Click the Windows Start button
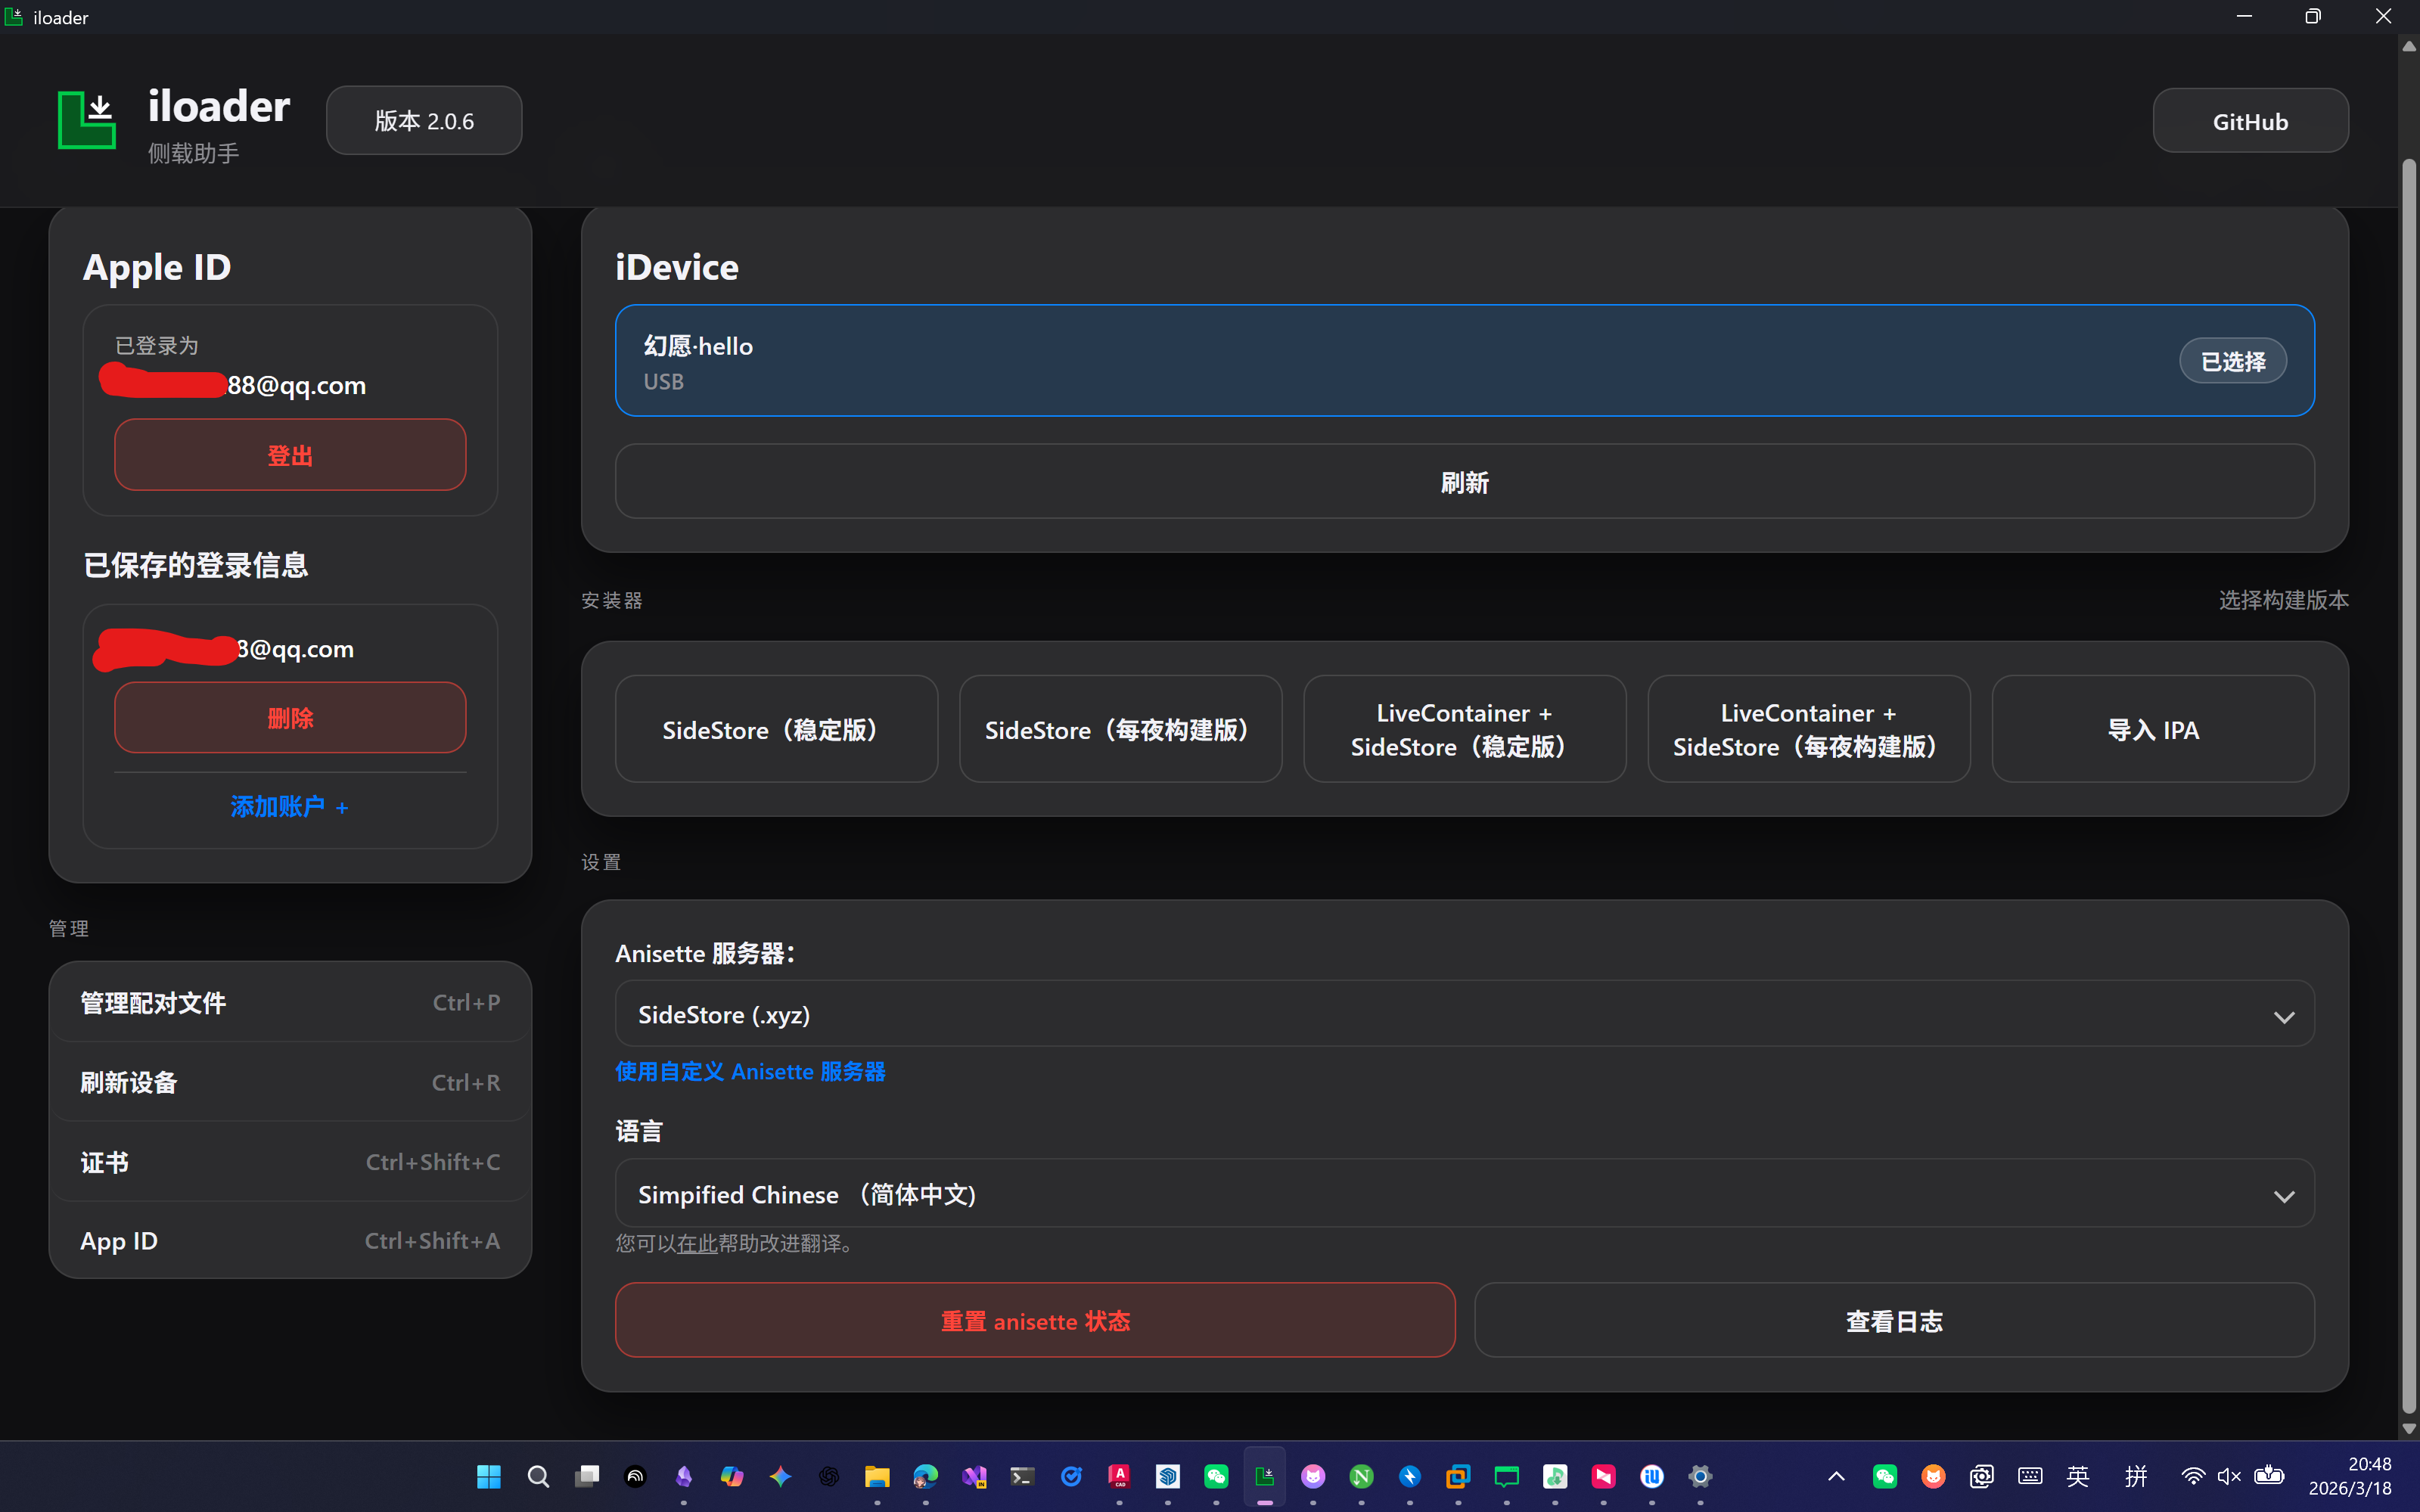 (x=489, y=1476)
